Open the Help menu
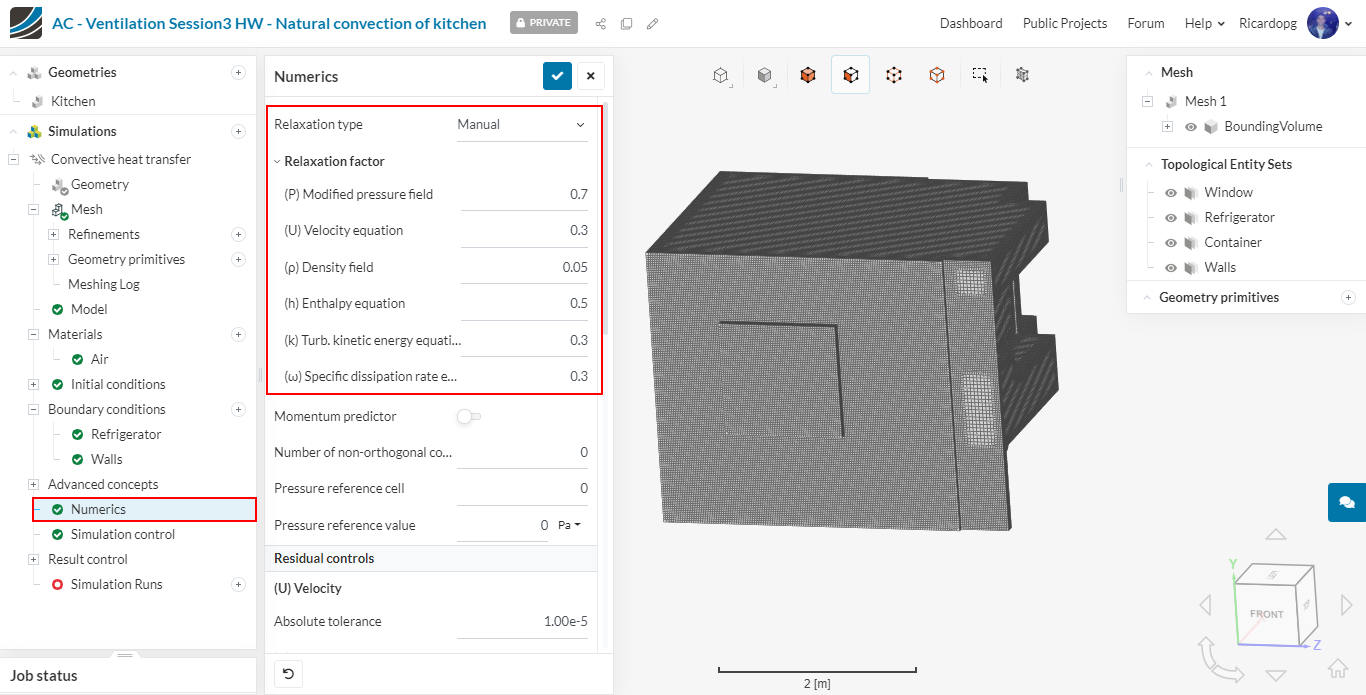The width and height of the screenshot is (1366, 695). tap(1204, 23)
